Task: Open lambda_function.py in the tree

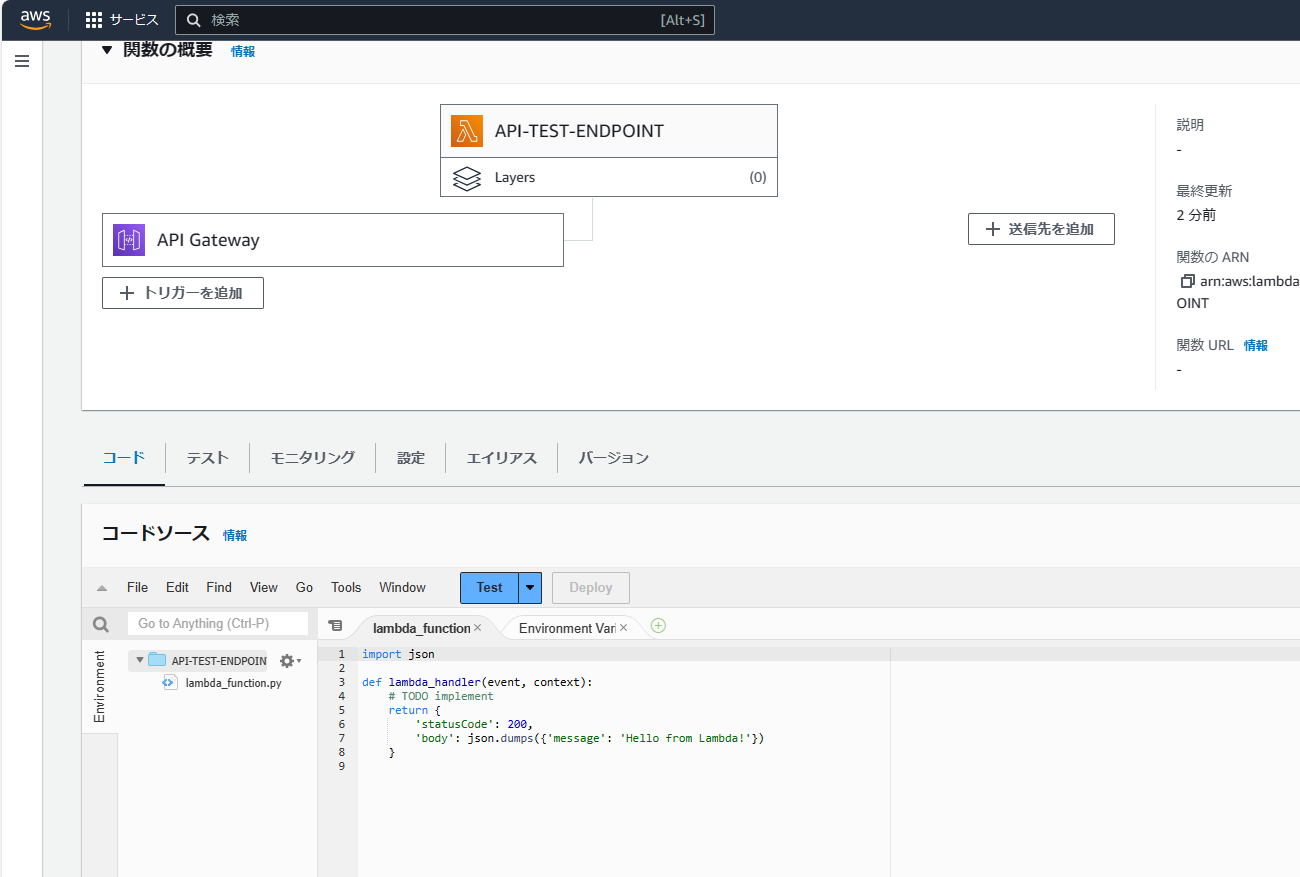Action: click(x=234, y=683)
